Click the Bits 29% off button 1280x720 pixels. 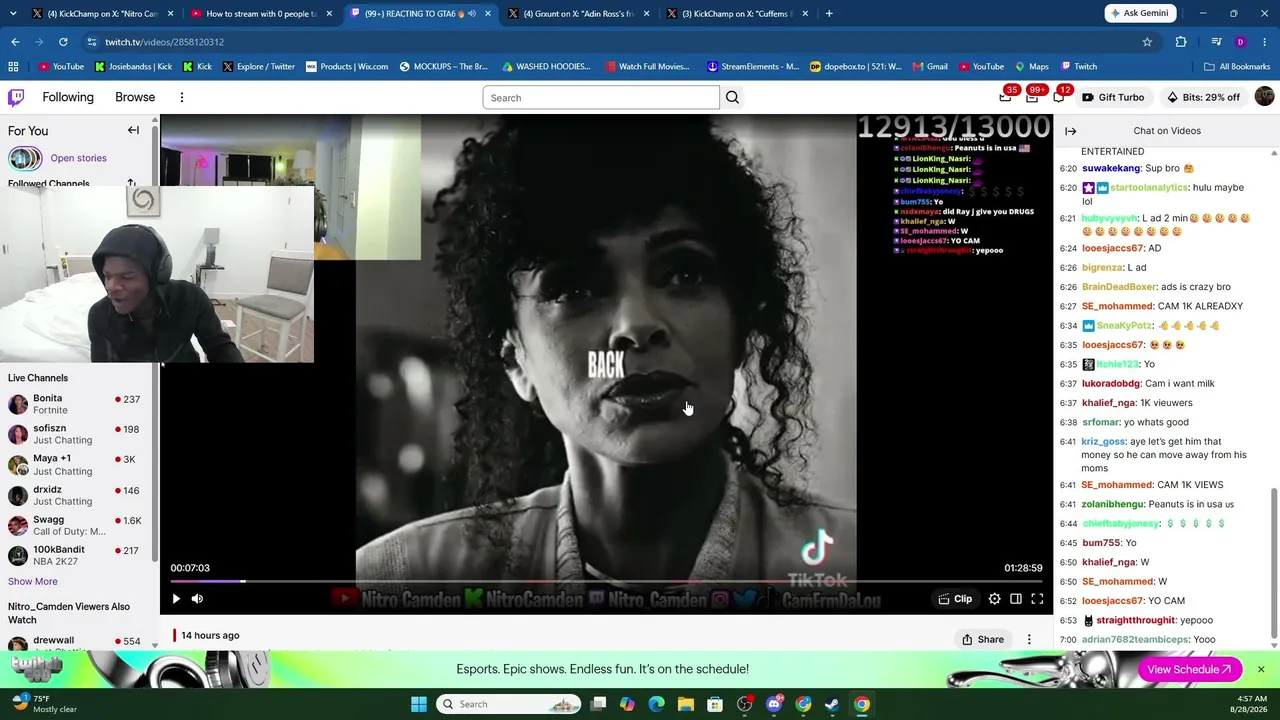(1203, 97)
